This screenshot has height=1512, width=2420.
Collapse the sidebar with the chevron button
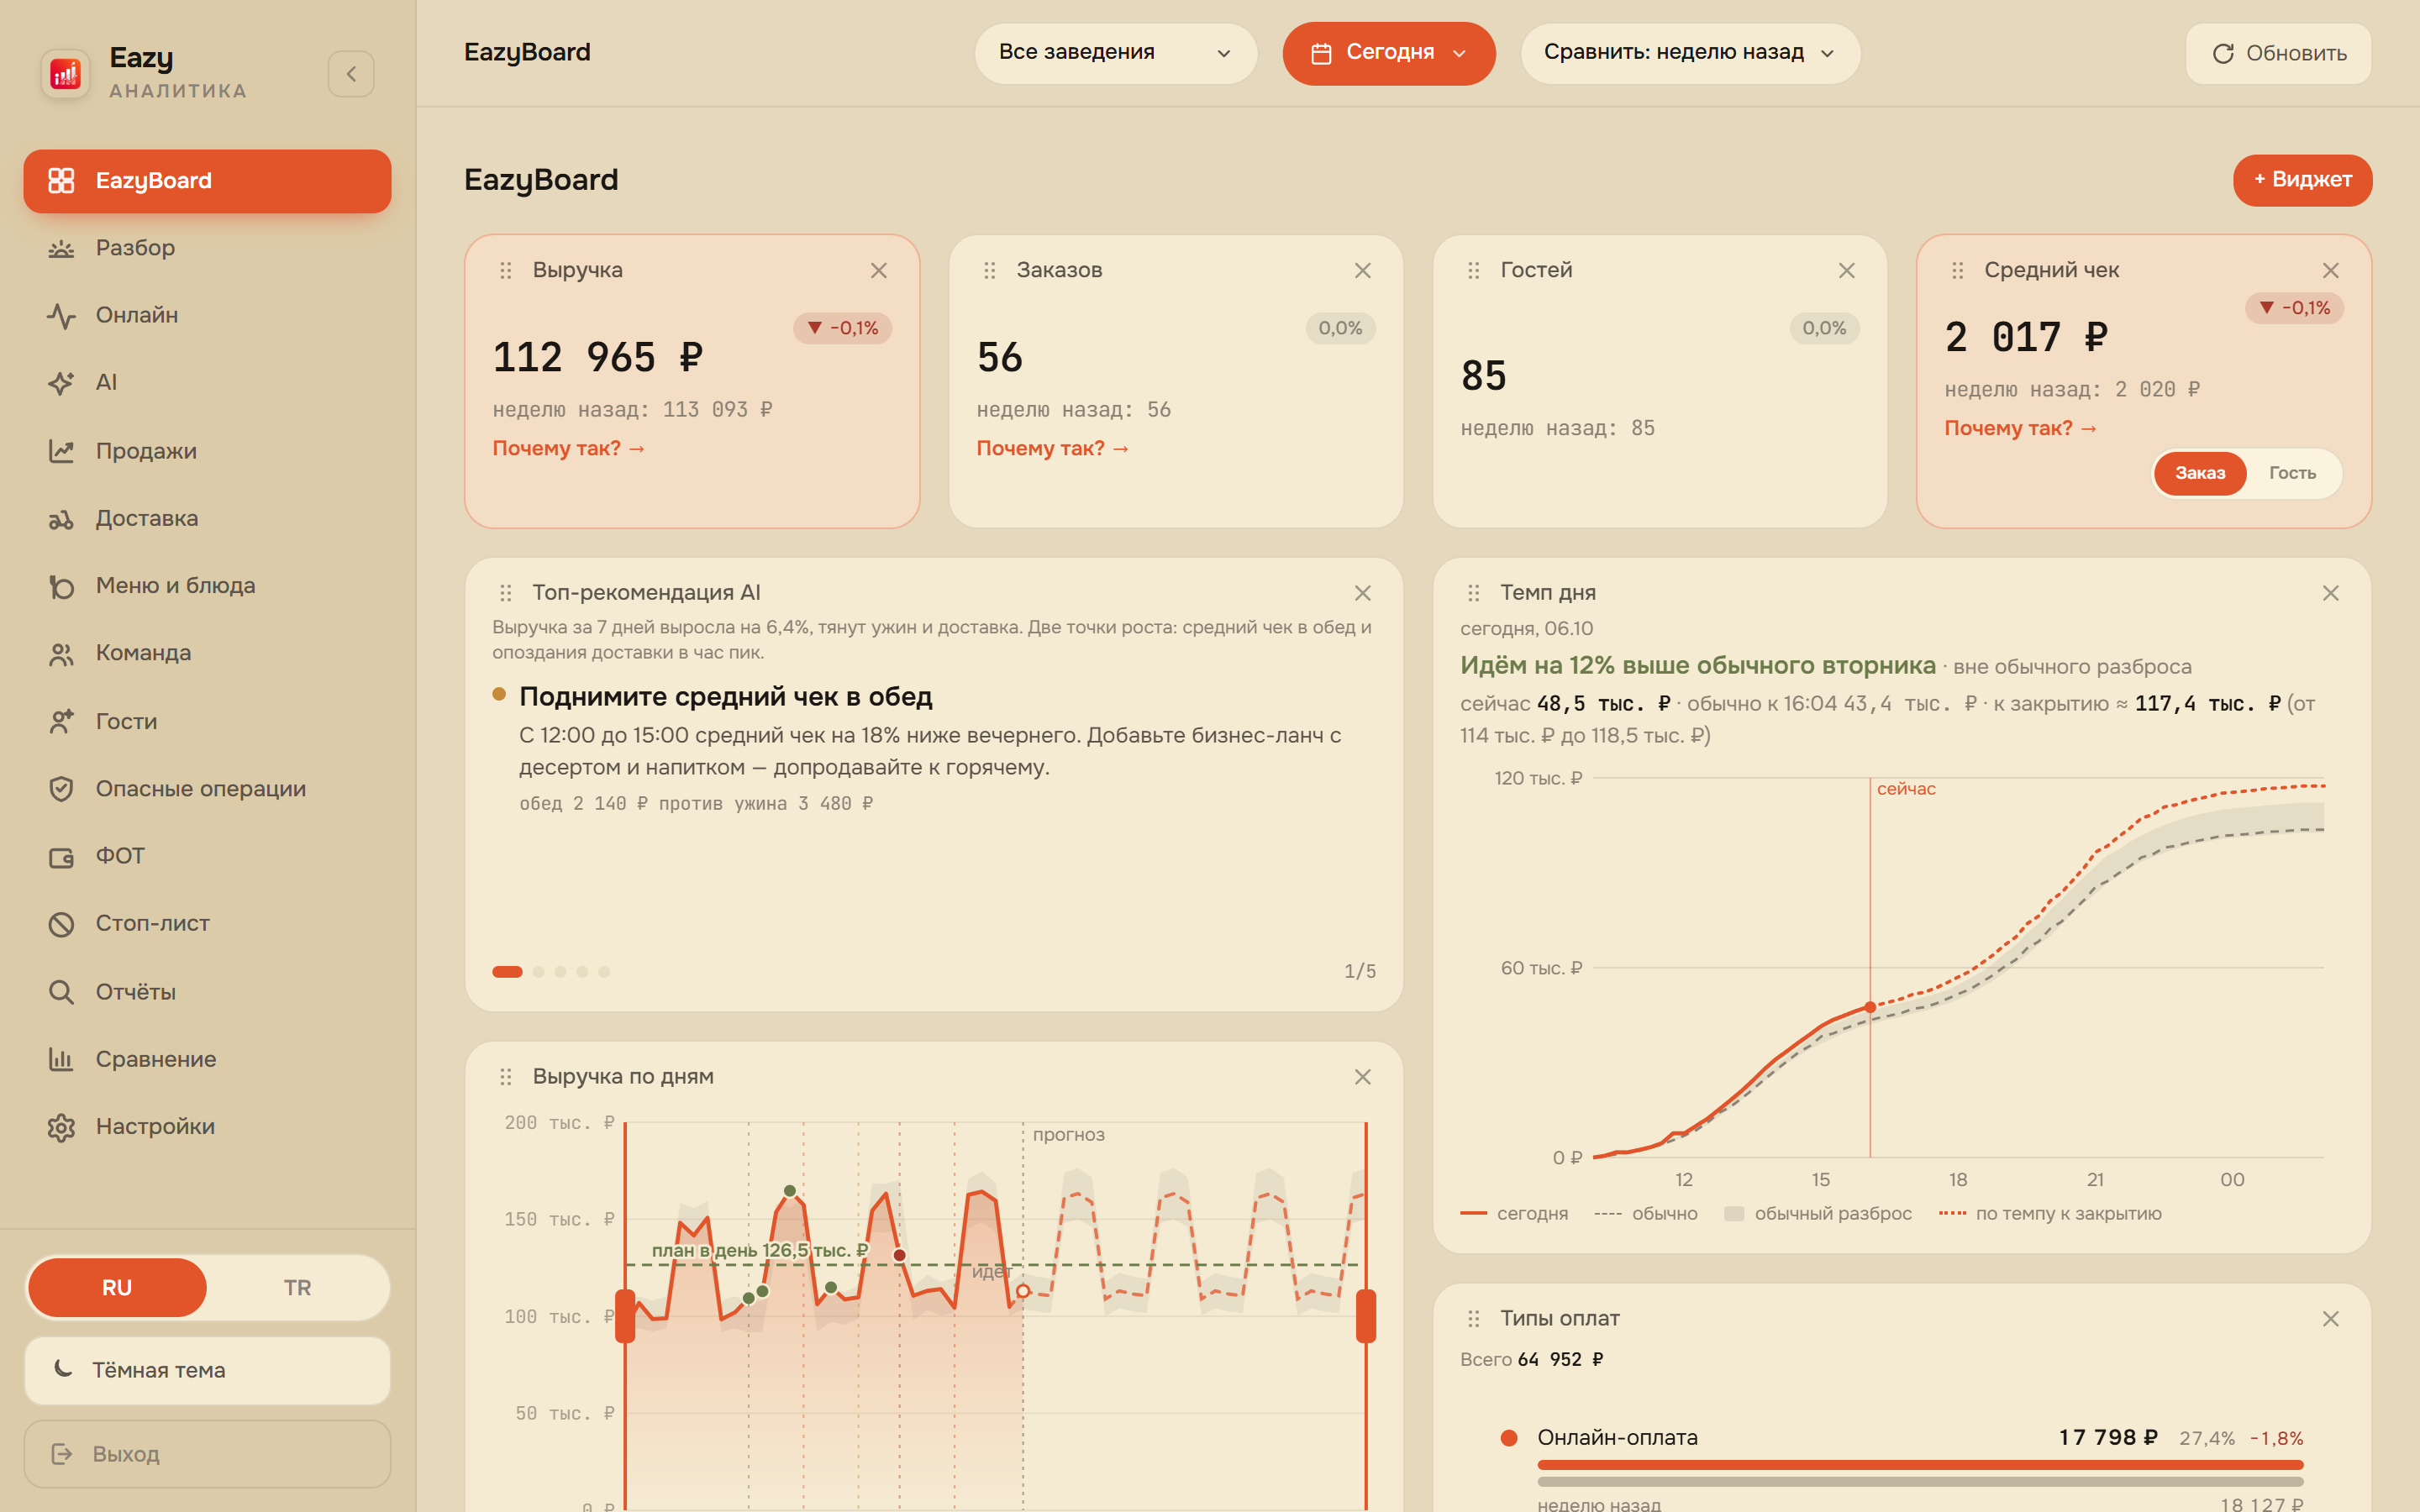pyautogui.click(x=351, y=74)
